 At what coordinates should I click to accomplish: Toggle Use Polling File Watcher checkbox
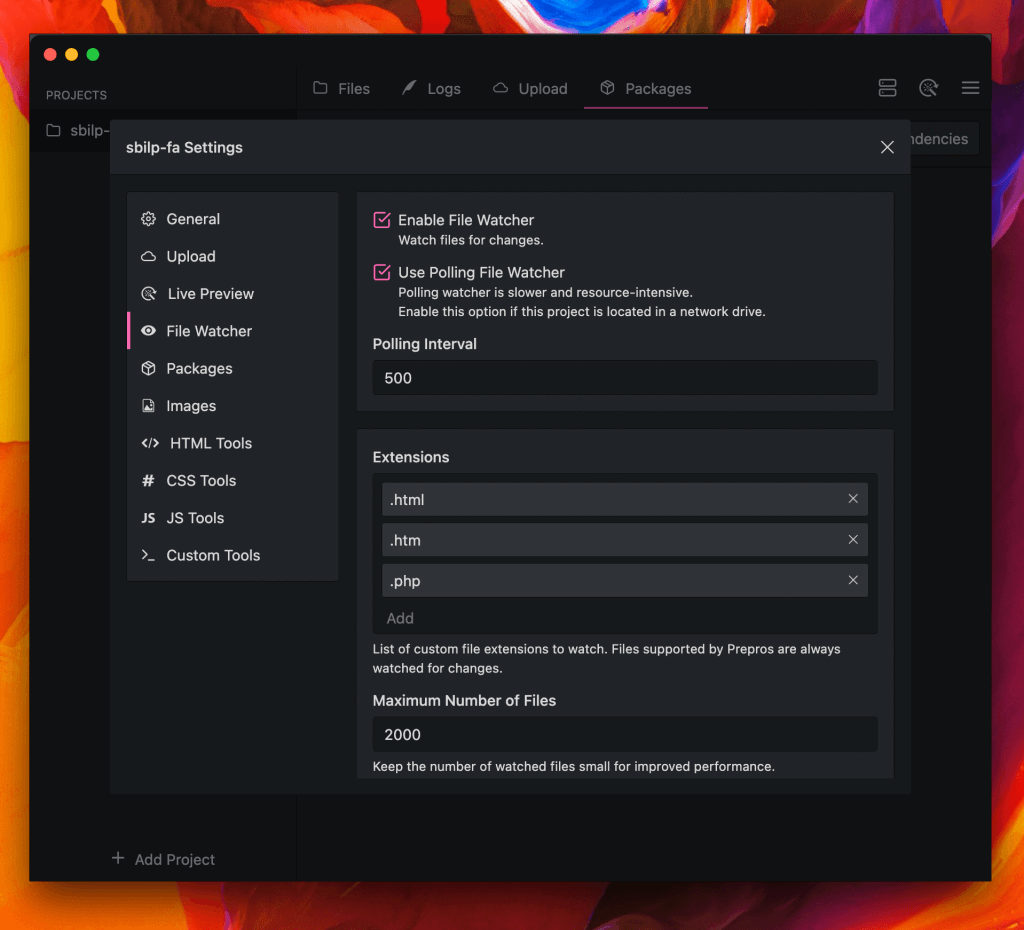click(x=381, y=272)
